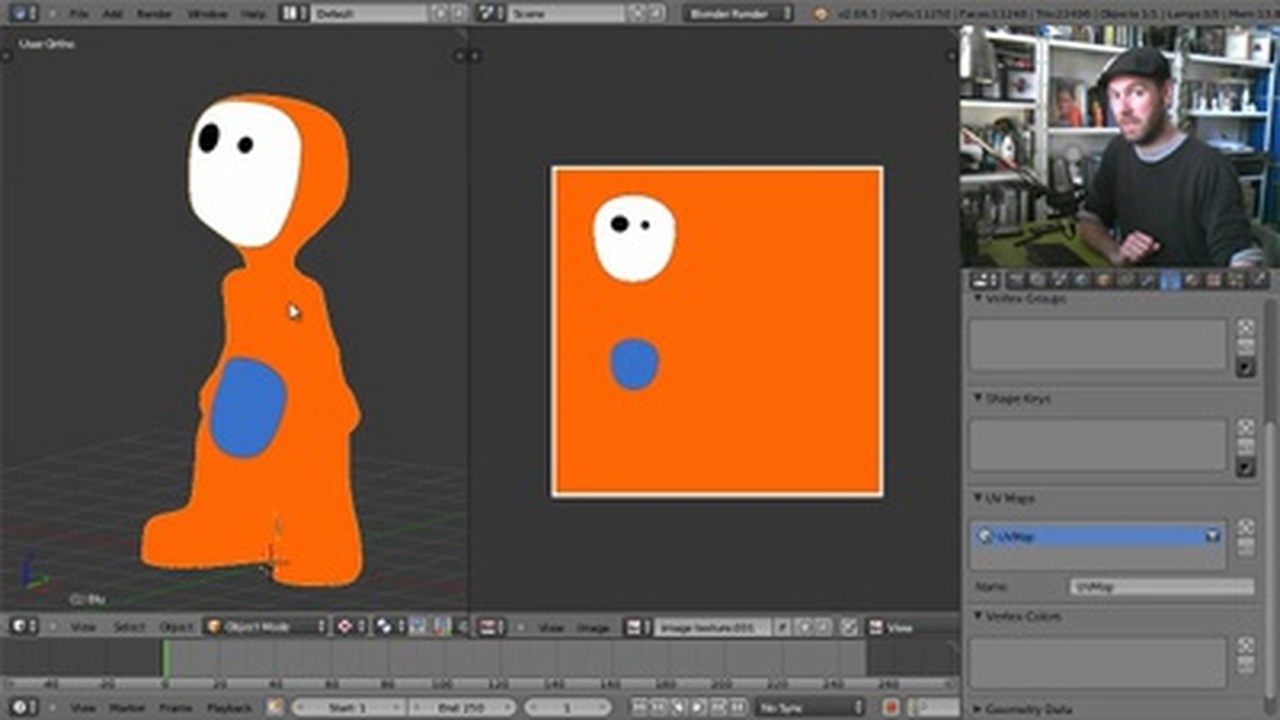
Task: Click the pivot point icon in viewport header
Action: coord(384,627)
